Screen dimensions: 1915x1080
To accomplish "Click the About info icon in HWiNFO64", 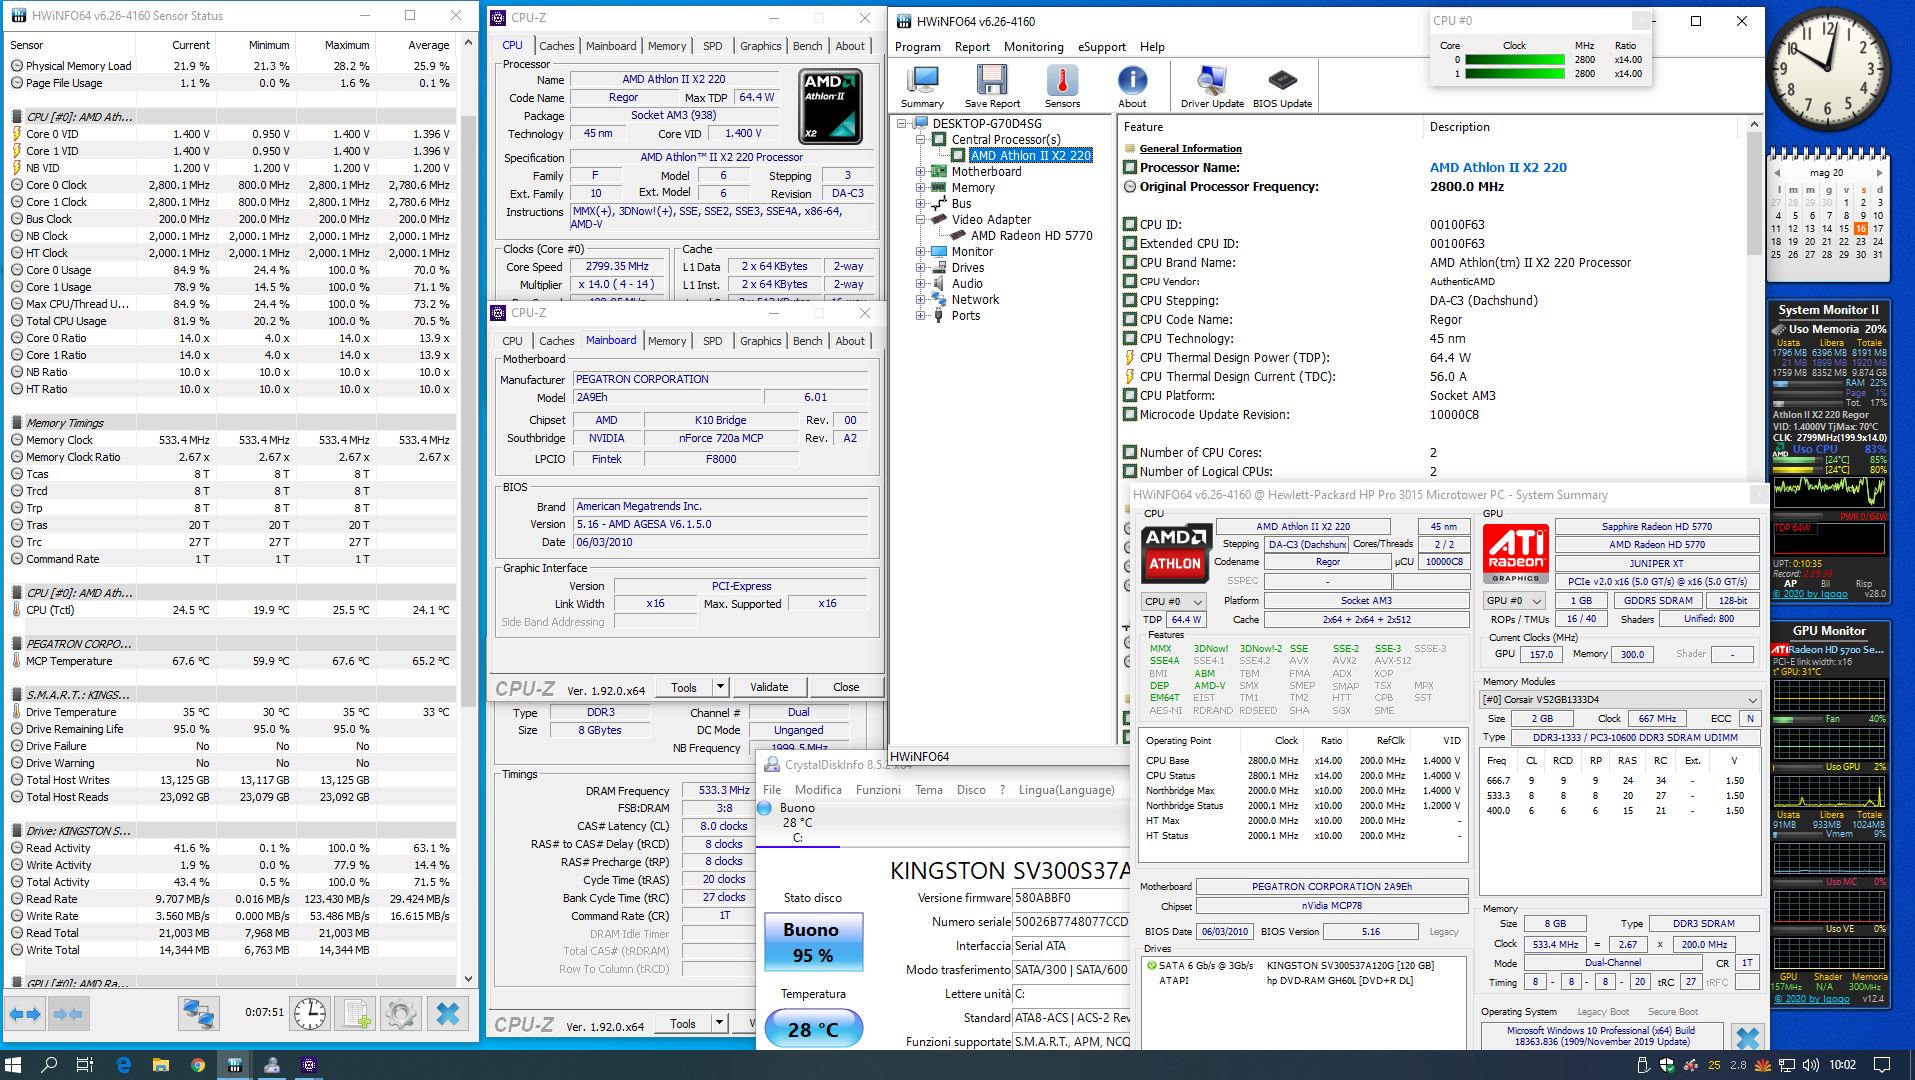I will pos(1132,86).
